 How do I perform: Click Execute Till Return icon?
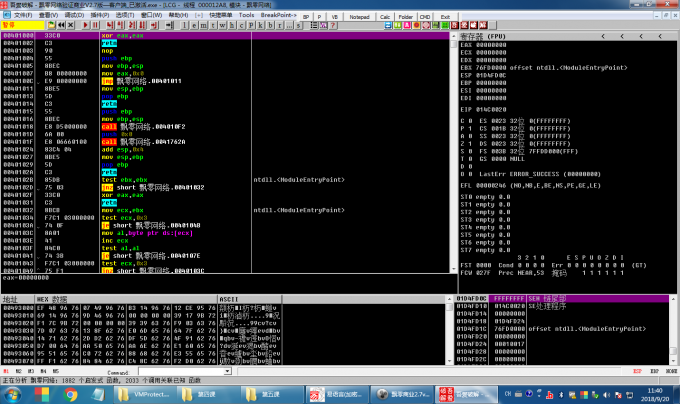(x=154, y=25)
